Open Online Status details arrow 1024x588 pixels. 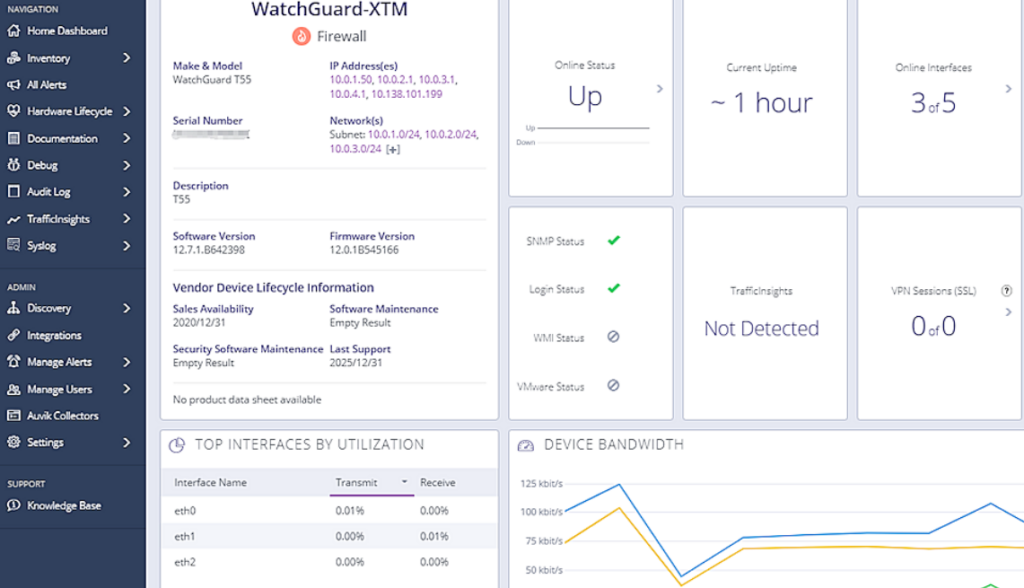[660, 89]
